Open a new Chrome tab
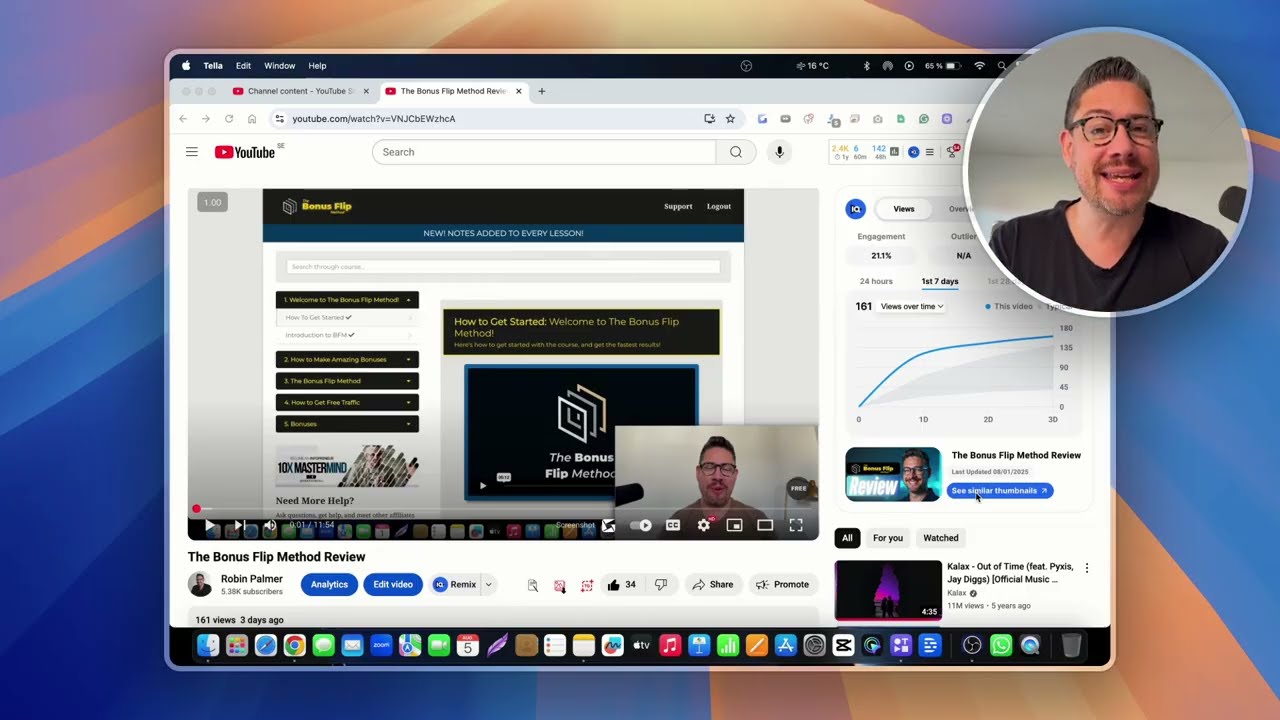 click(x=542, y=91)
